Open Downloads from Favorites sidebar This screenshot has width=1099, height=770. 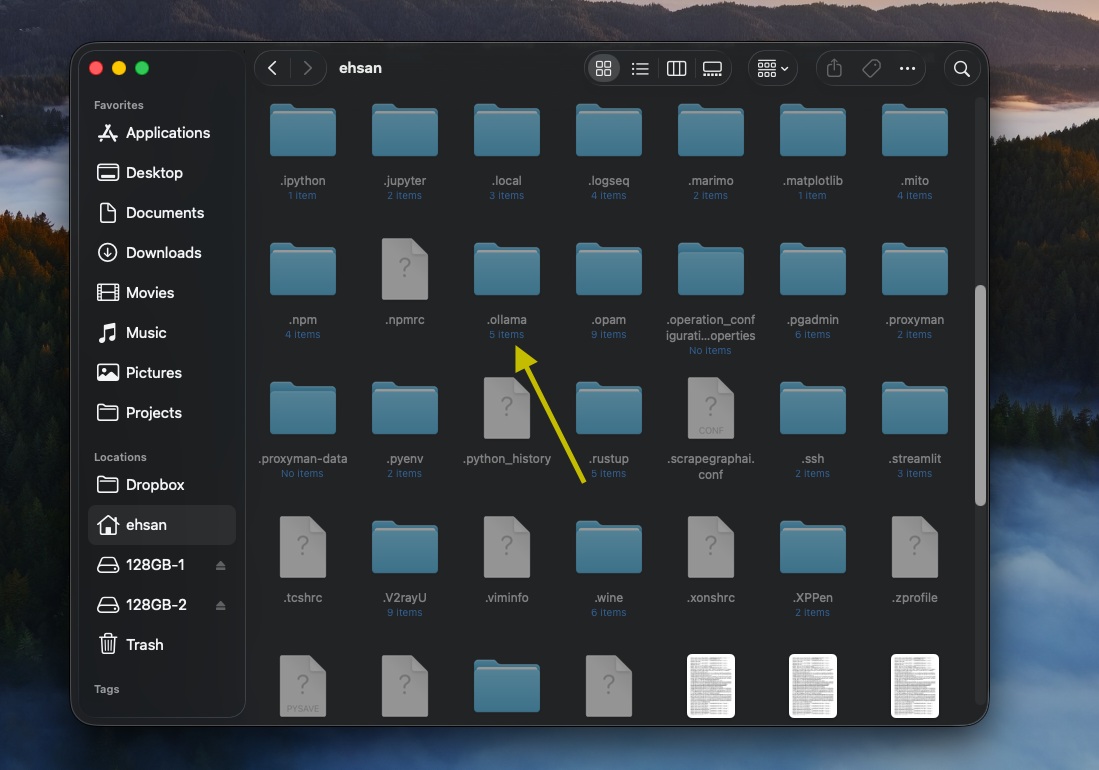tap(163, 253)
